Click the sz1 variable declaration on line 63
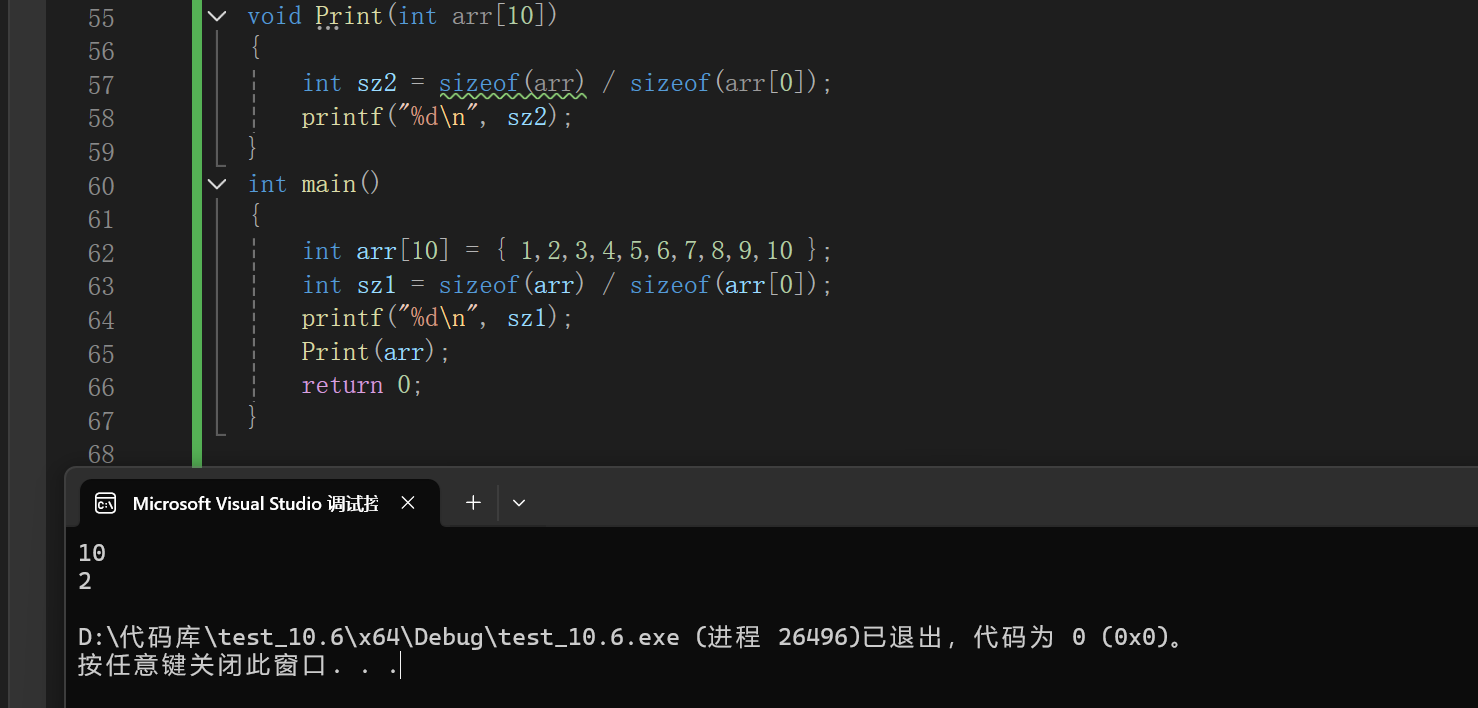Screen dimensions: 1478x708 (376, 285)
